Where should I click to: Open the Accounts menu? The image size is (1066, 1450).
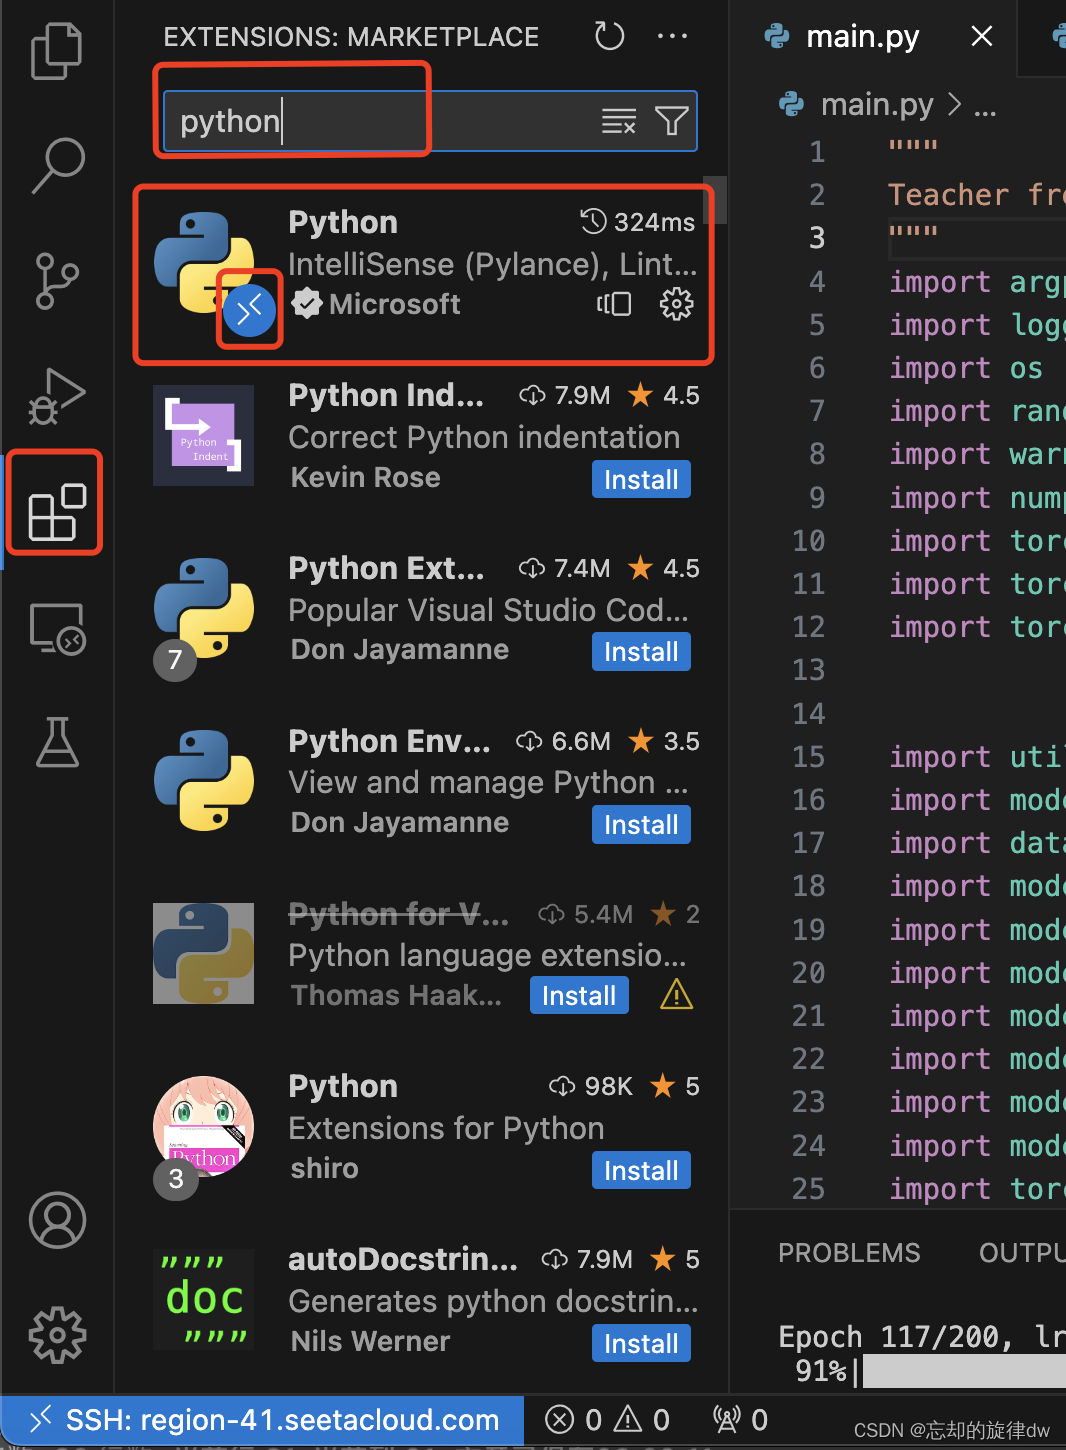tap(57, 1219)
